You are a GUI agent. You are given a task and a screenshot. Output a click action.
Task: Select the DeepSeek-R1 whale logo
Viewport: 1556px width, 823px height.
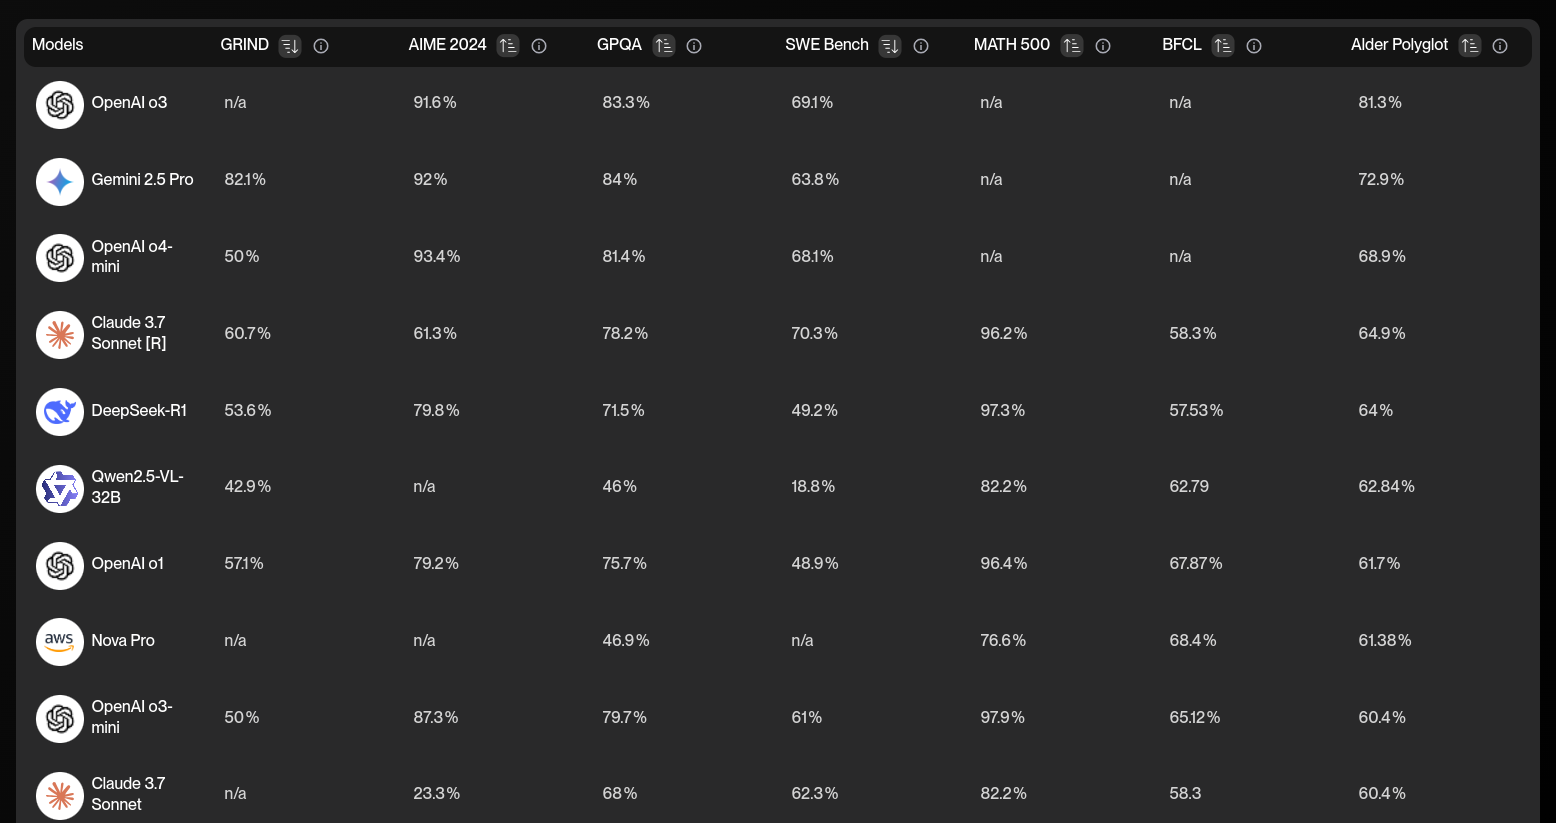coord(60,412)
